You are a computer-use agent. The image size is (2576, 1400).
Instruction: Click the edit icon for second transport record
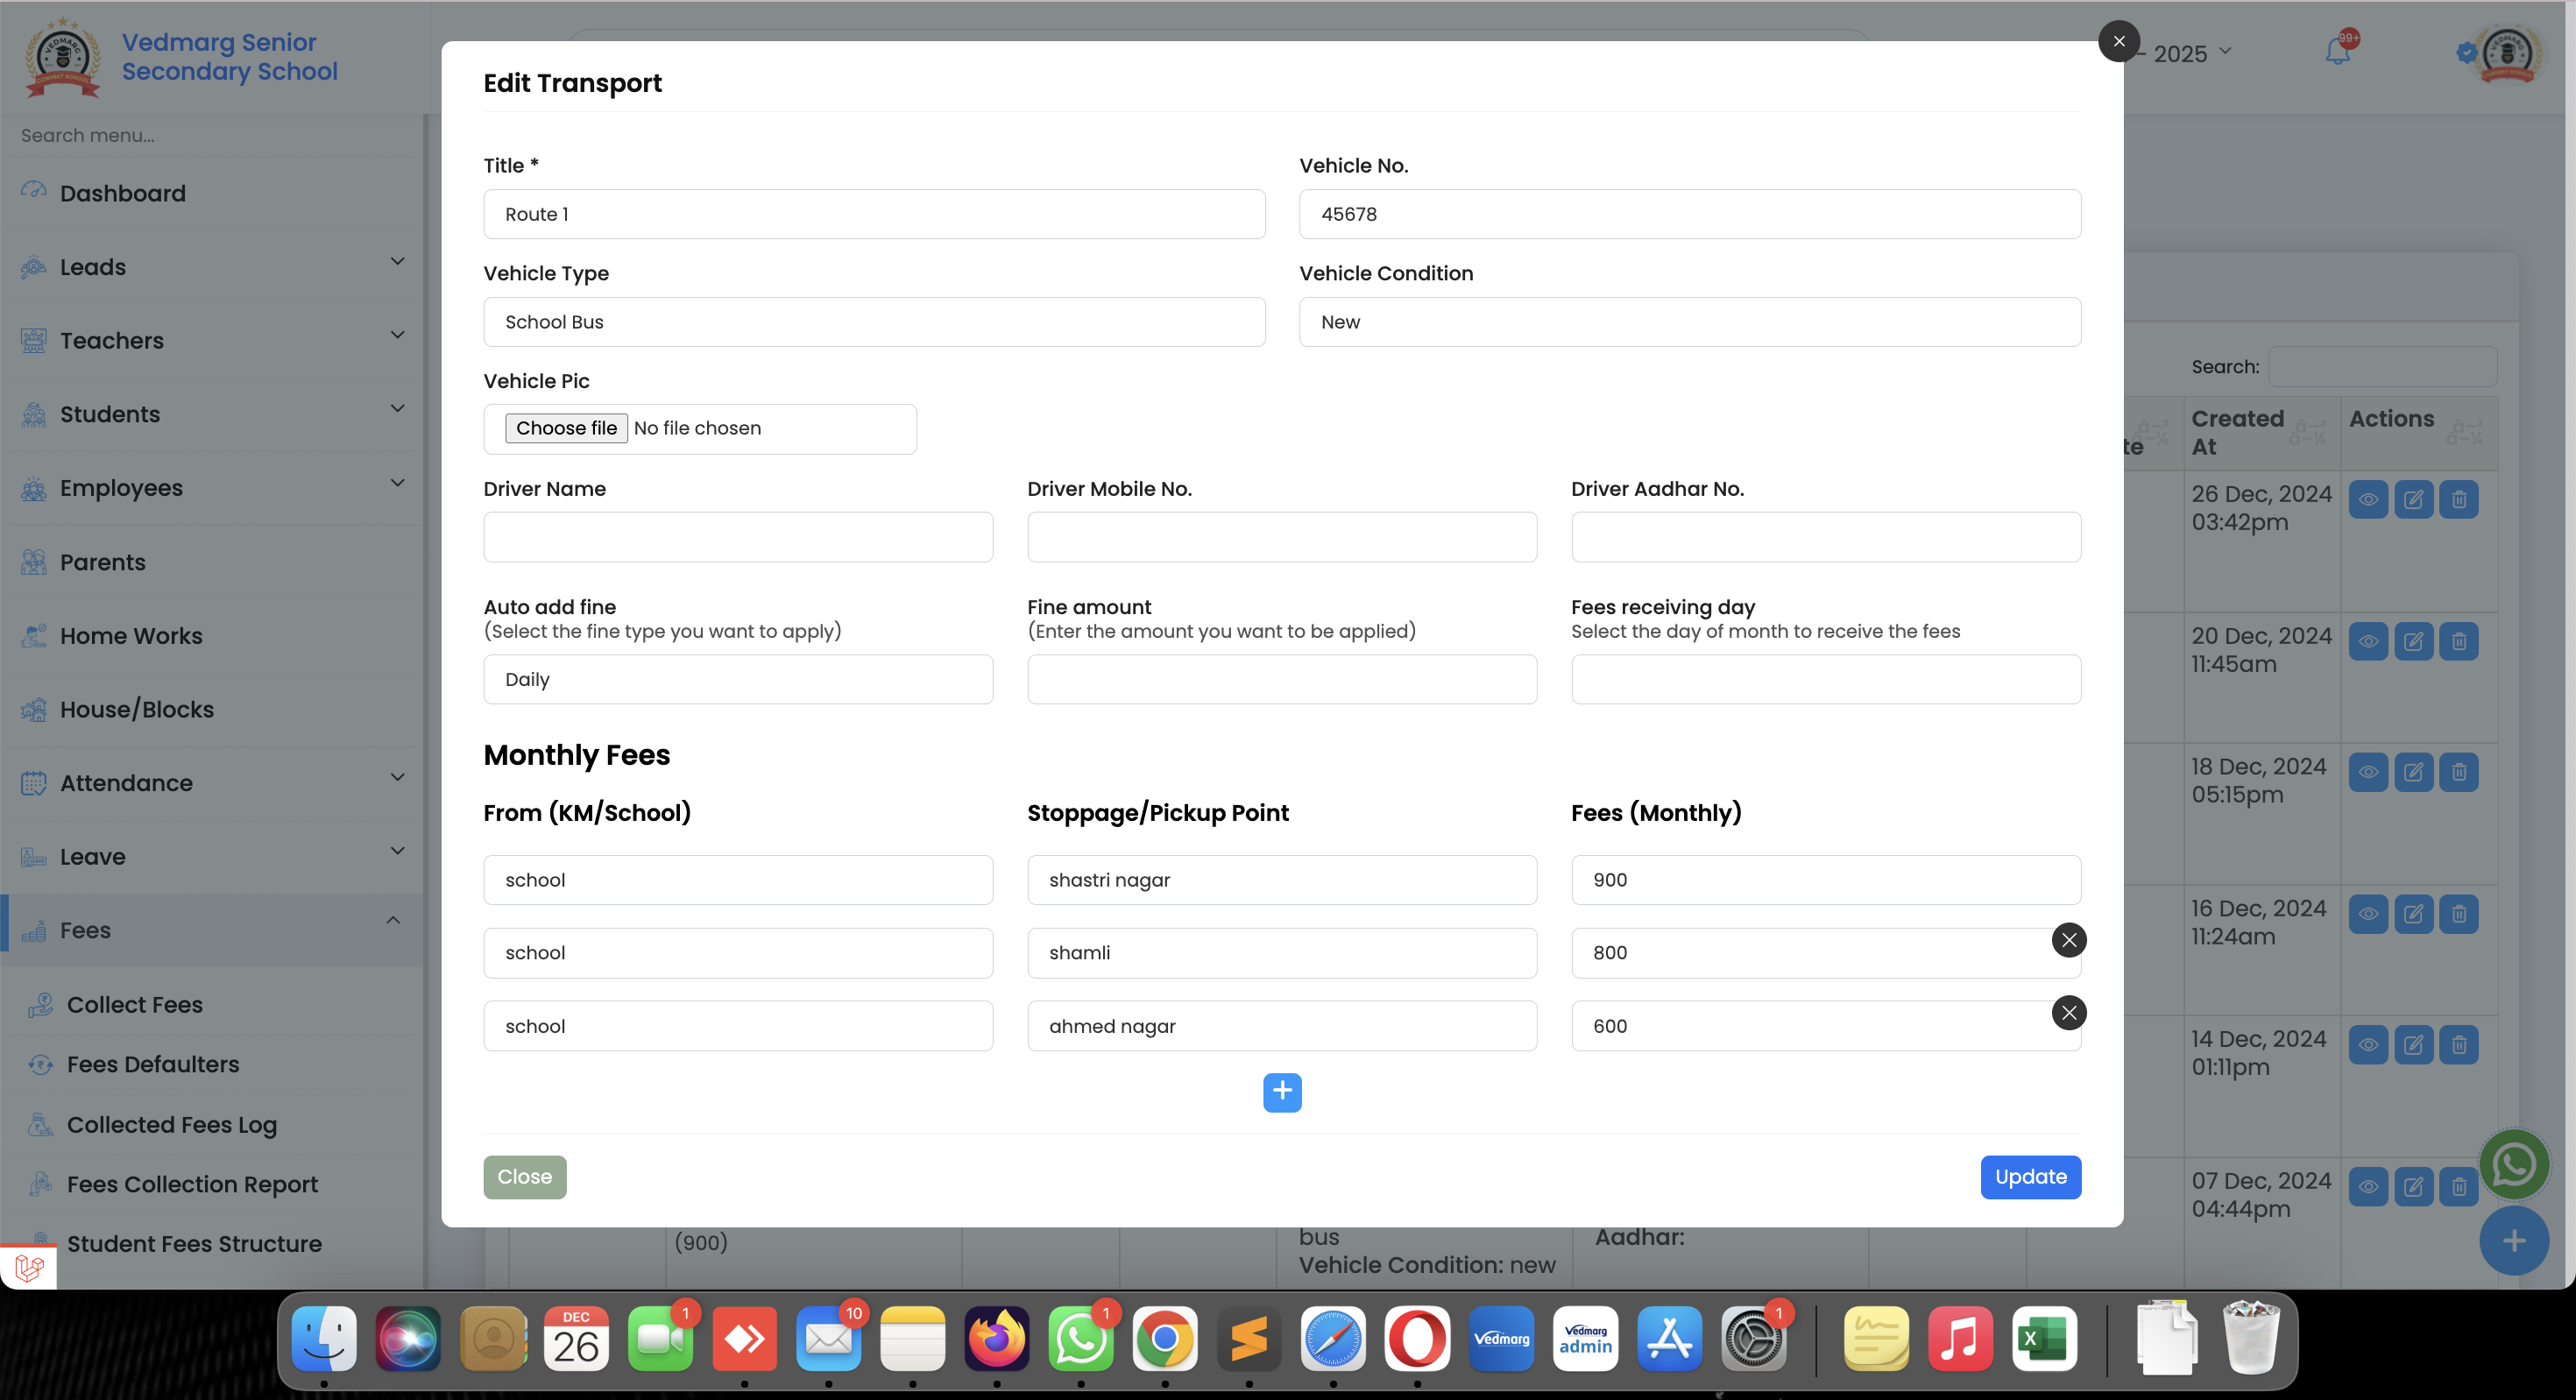pyautogui.click(x=2414, y=640)
